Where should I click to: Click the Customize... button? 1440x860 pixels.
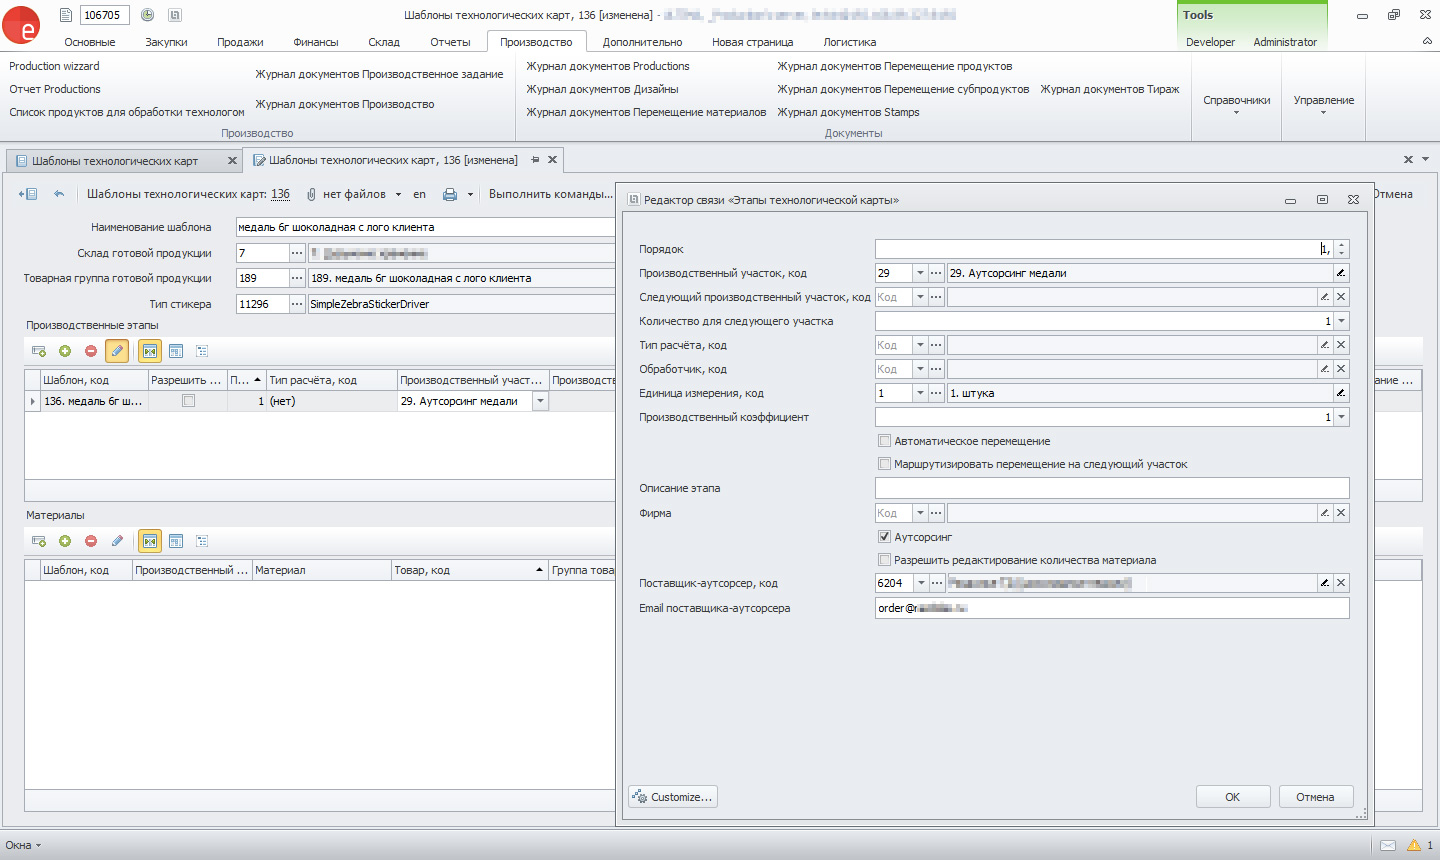673,797
